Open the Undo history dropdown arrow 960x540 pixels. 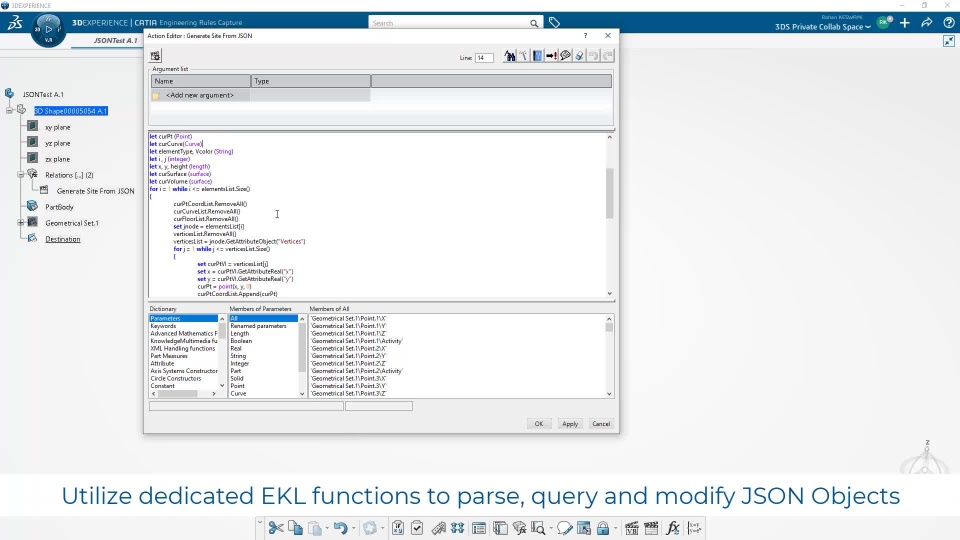(x=353, y=528)
